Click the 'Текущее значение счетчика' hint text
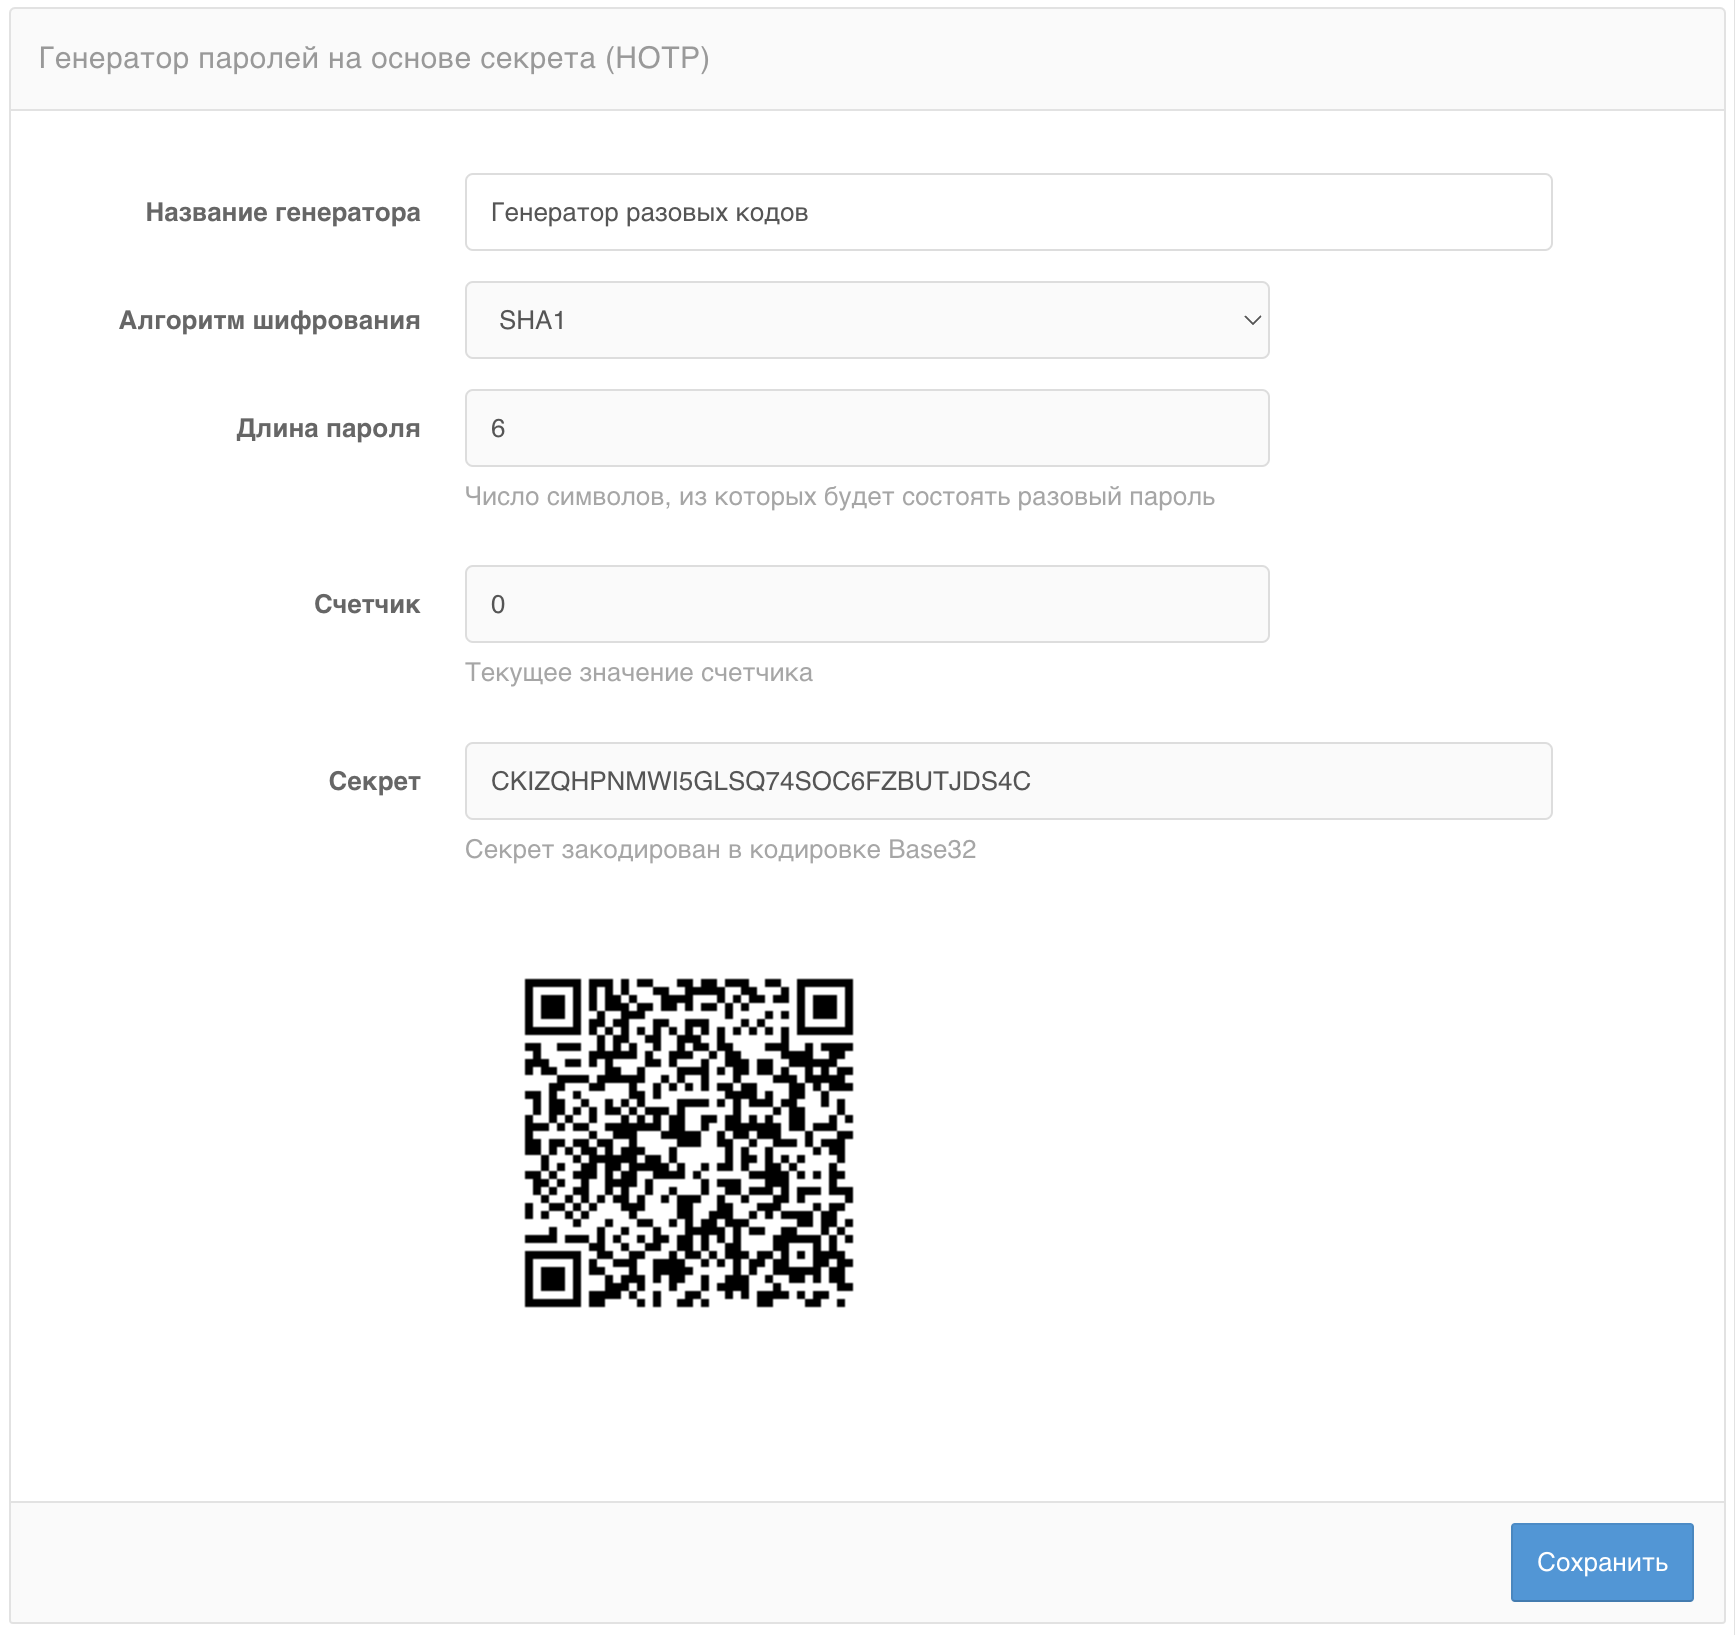Viewport: 1735px width, 1635px height. point(638,673)
